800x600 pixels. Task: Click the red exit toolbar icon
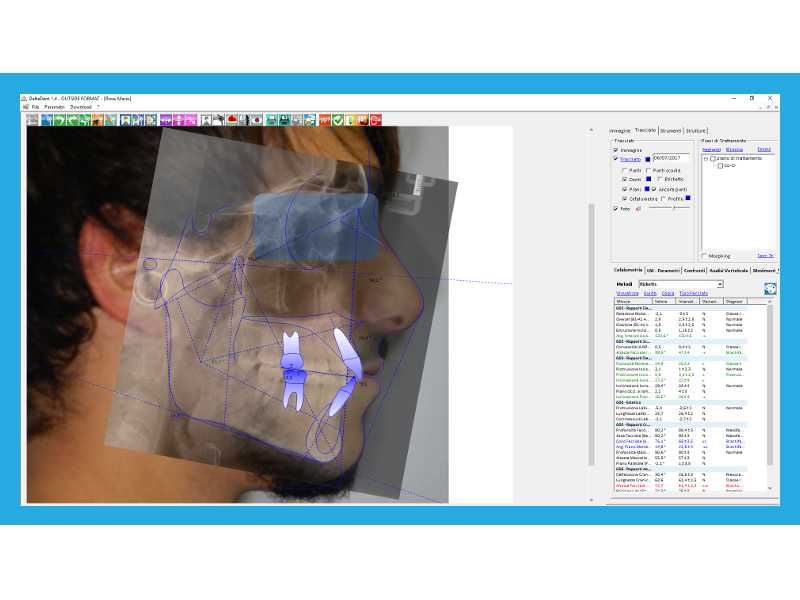376,120
